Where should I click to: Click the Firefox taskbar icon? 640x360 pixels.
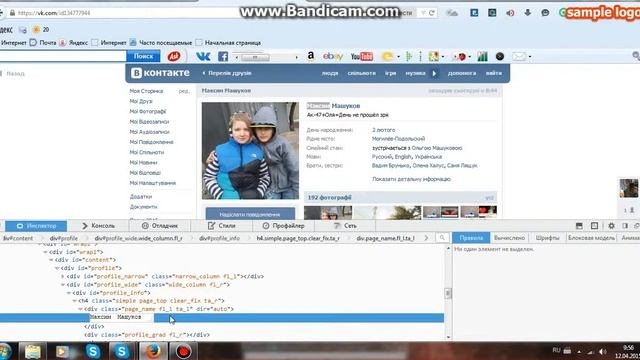[153, 351]
